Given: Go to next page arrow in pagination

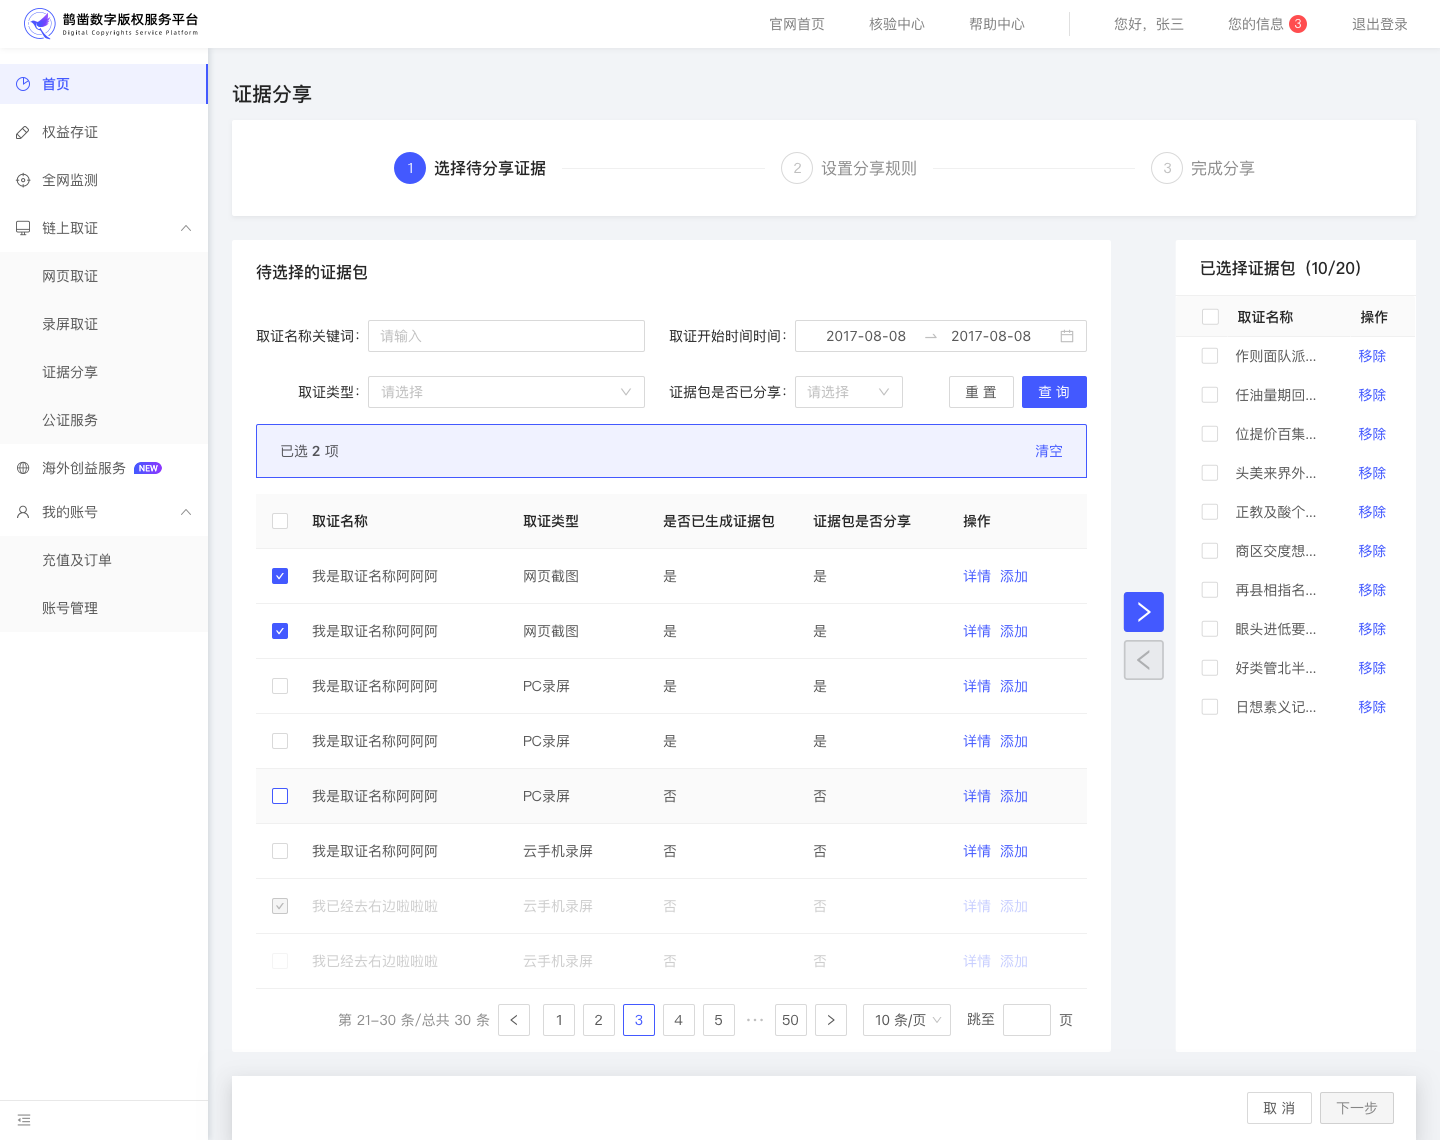Looking at the screenshot, I should pyautogui.click(x=831, y=1020).
